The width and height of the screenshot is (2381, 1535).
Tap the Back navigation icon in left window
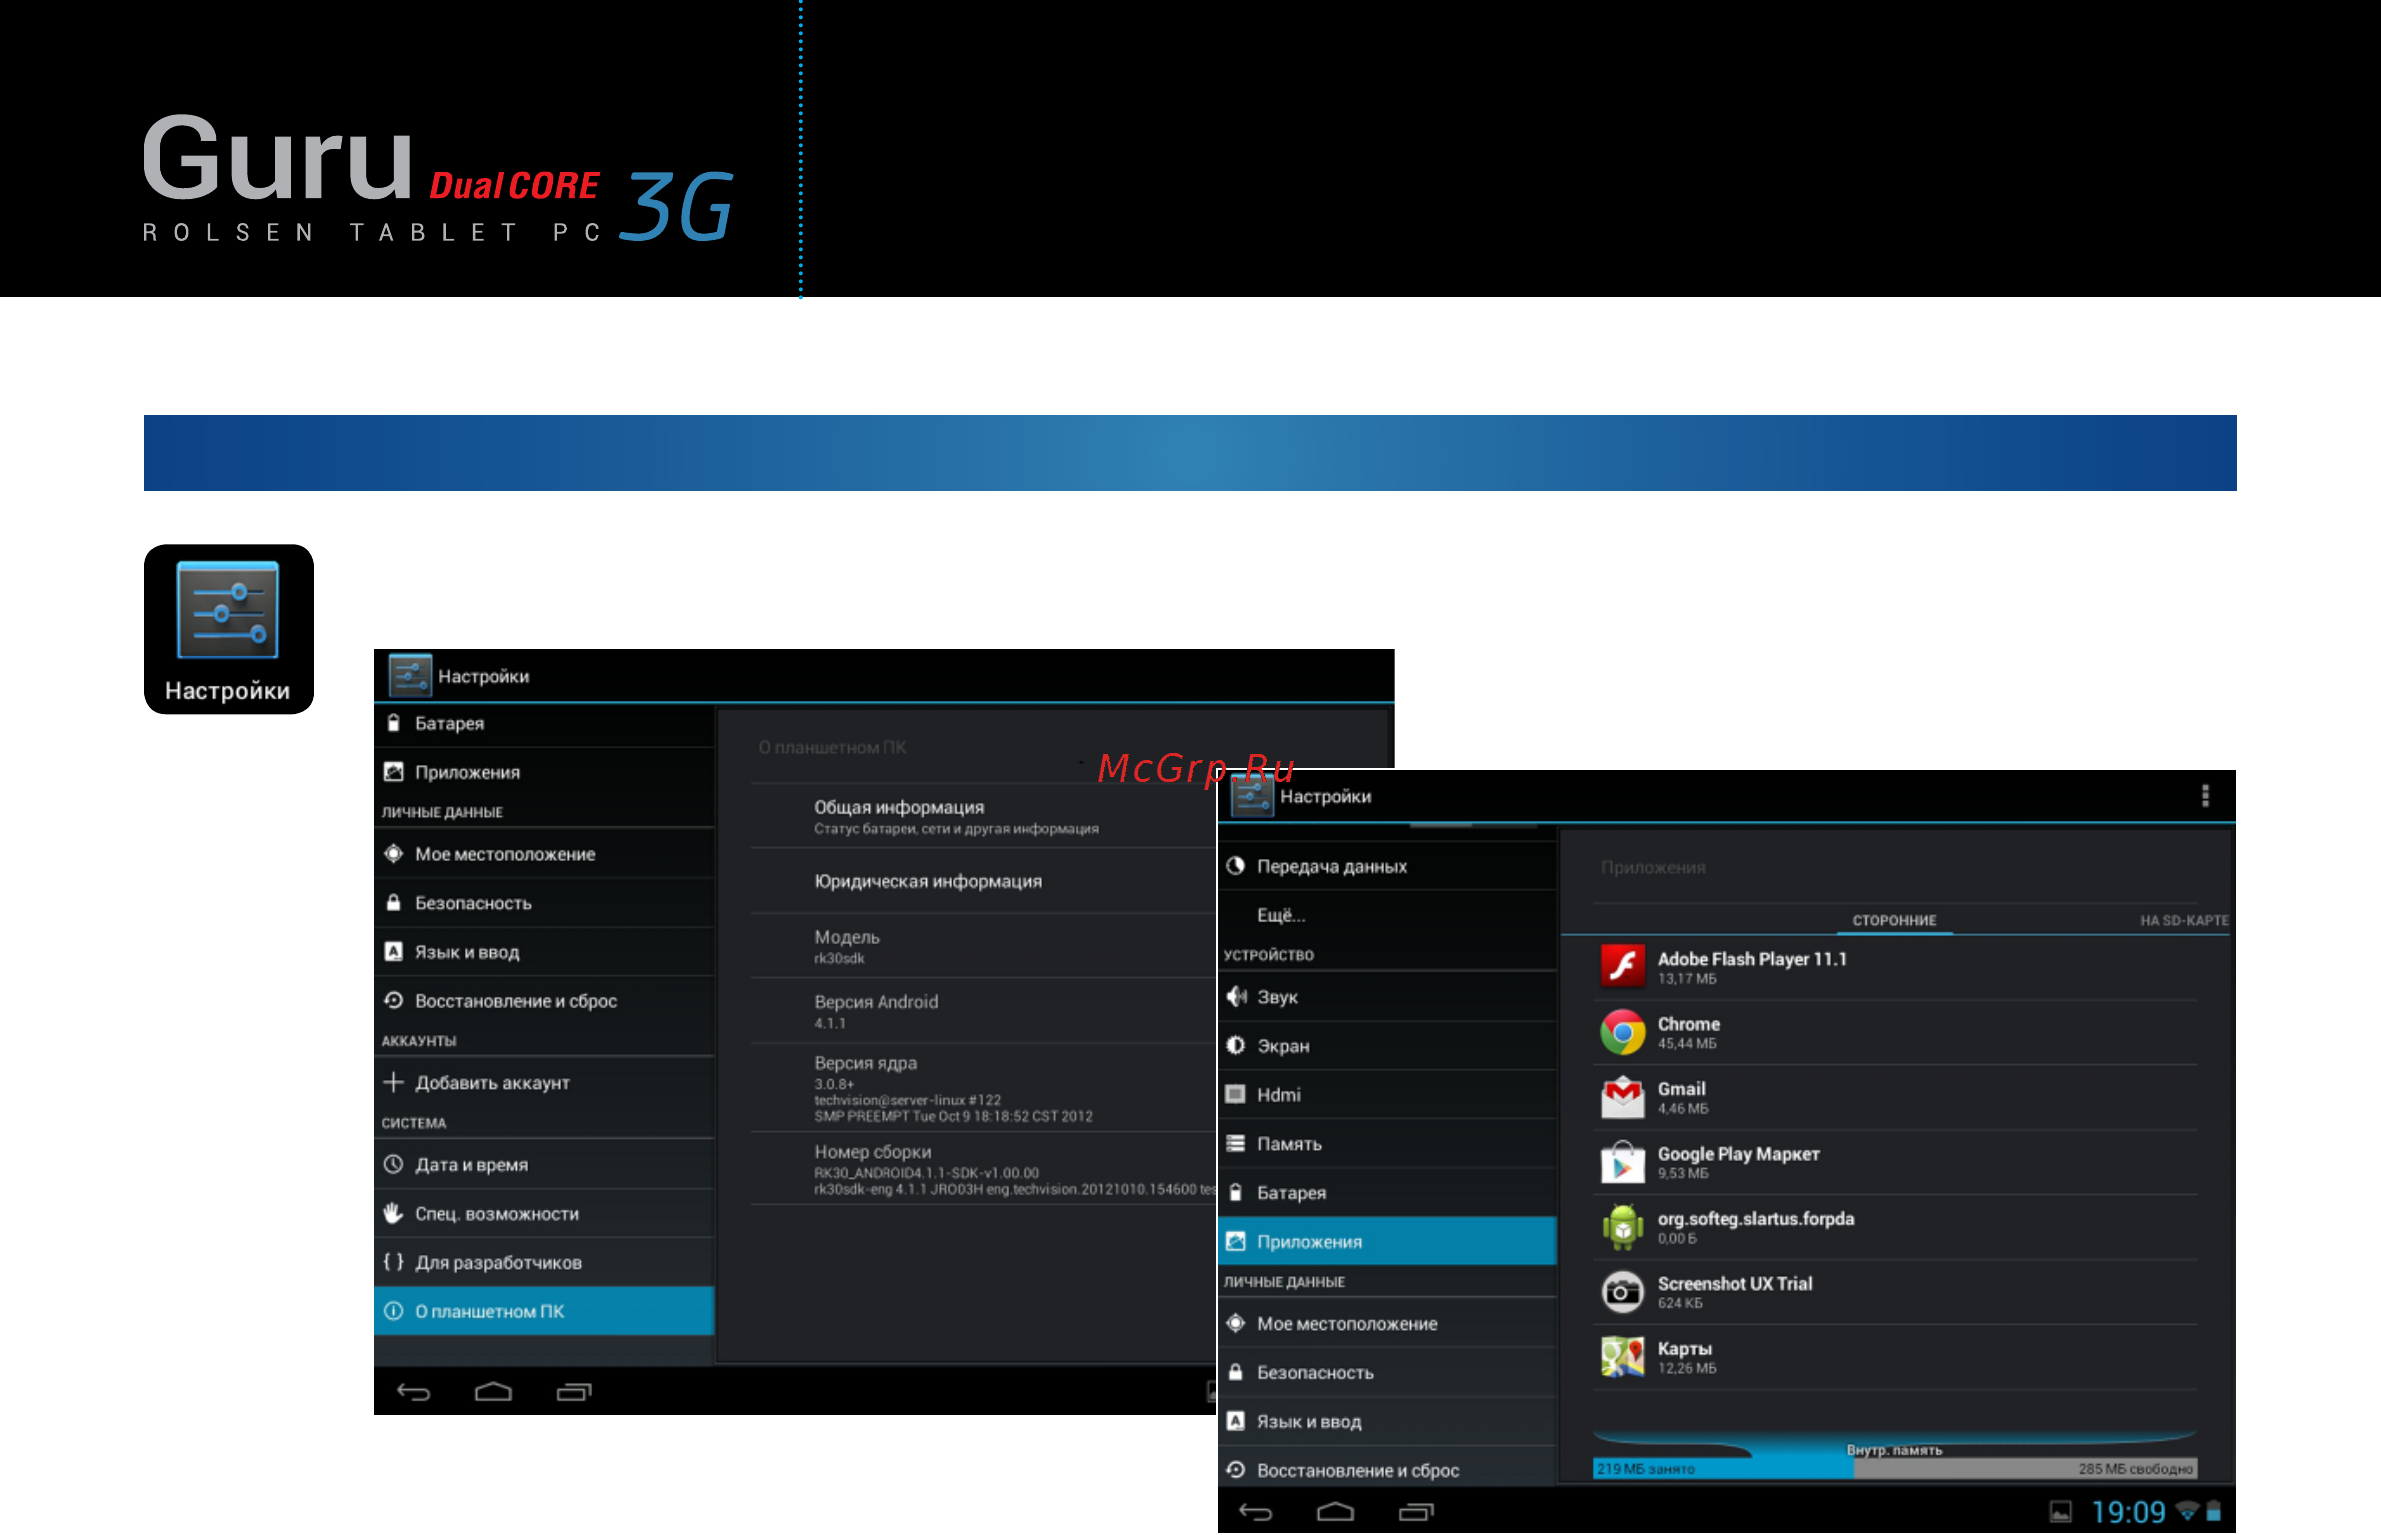413,1391
